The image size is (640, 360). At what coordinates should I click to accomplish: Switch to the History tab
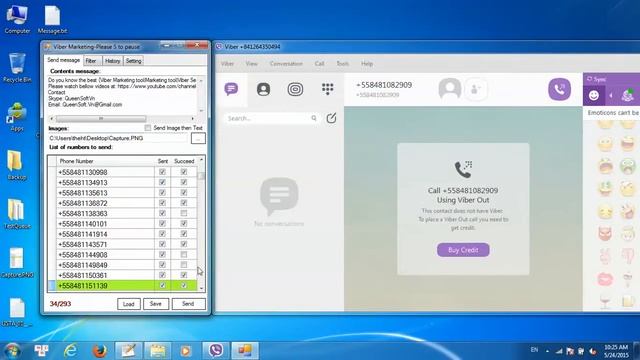point(113,61)
